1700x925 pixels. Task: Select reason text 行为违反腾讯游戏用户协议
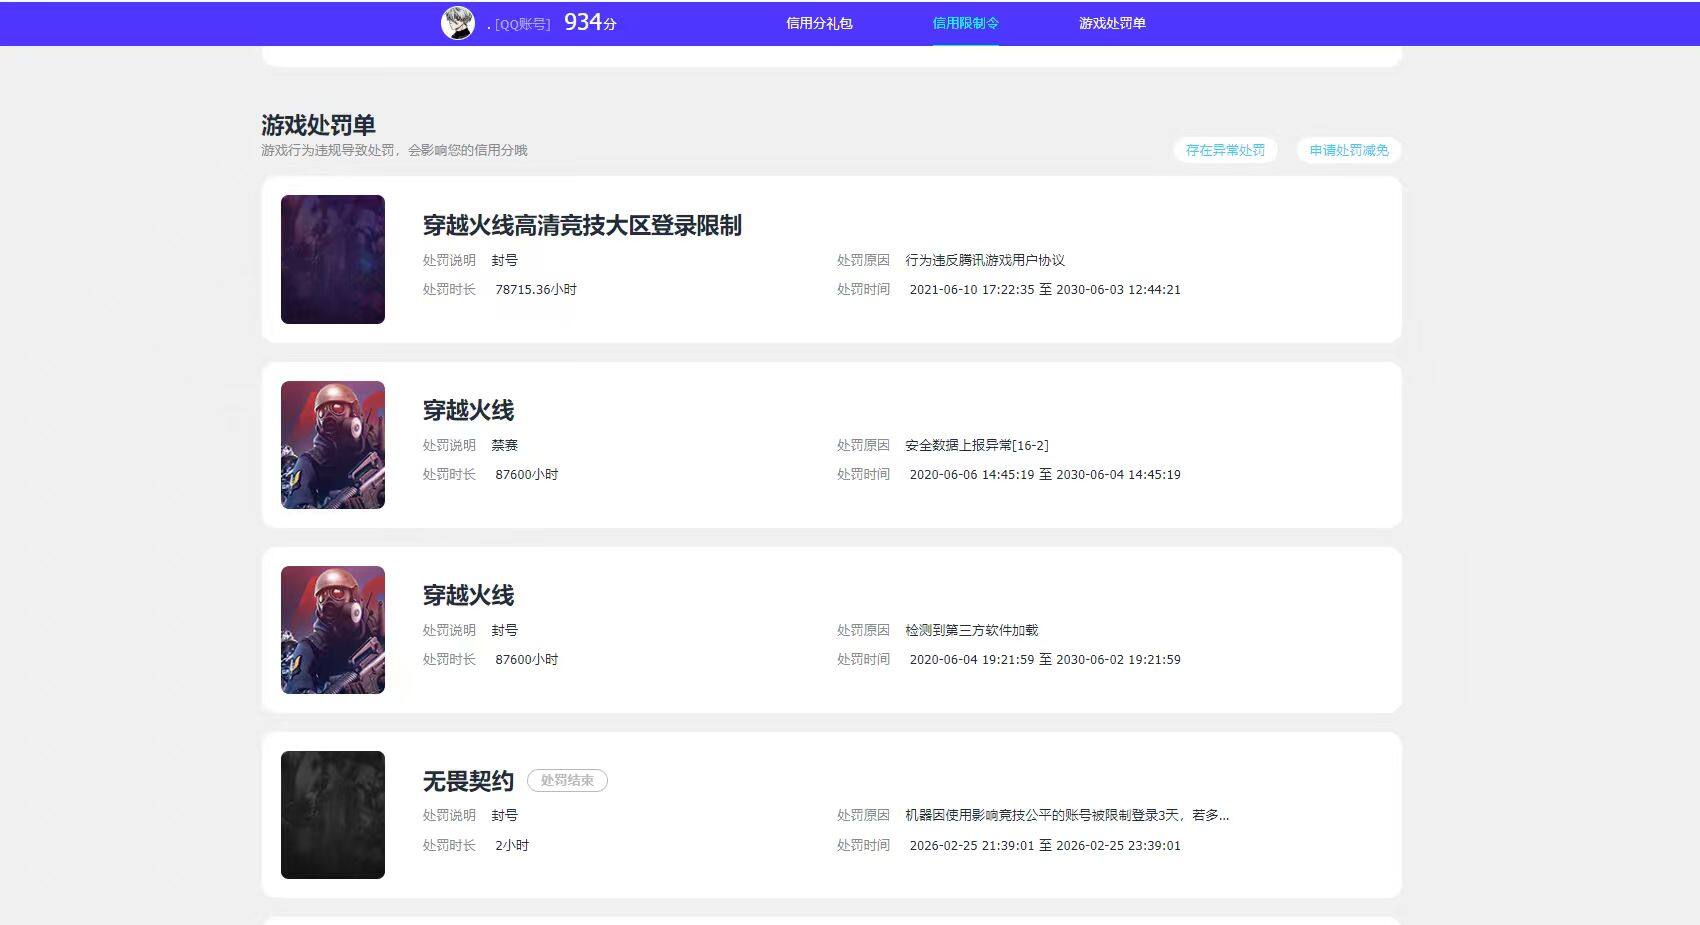(x=985, y=260)
